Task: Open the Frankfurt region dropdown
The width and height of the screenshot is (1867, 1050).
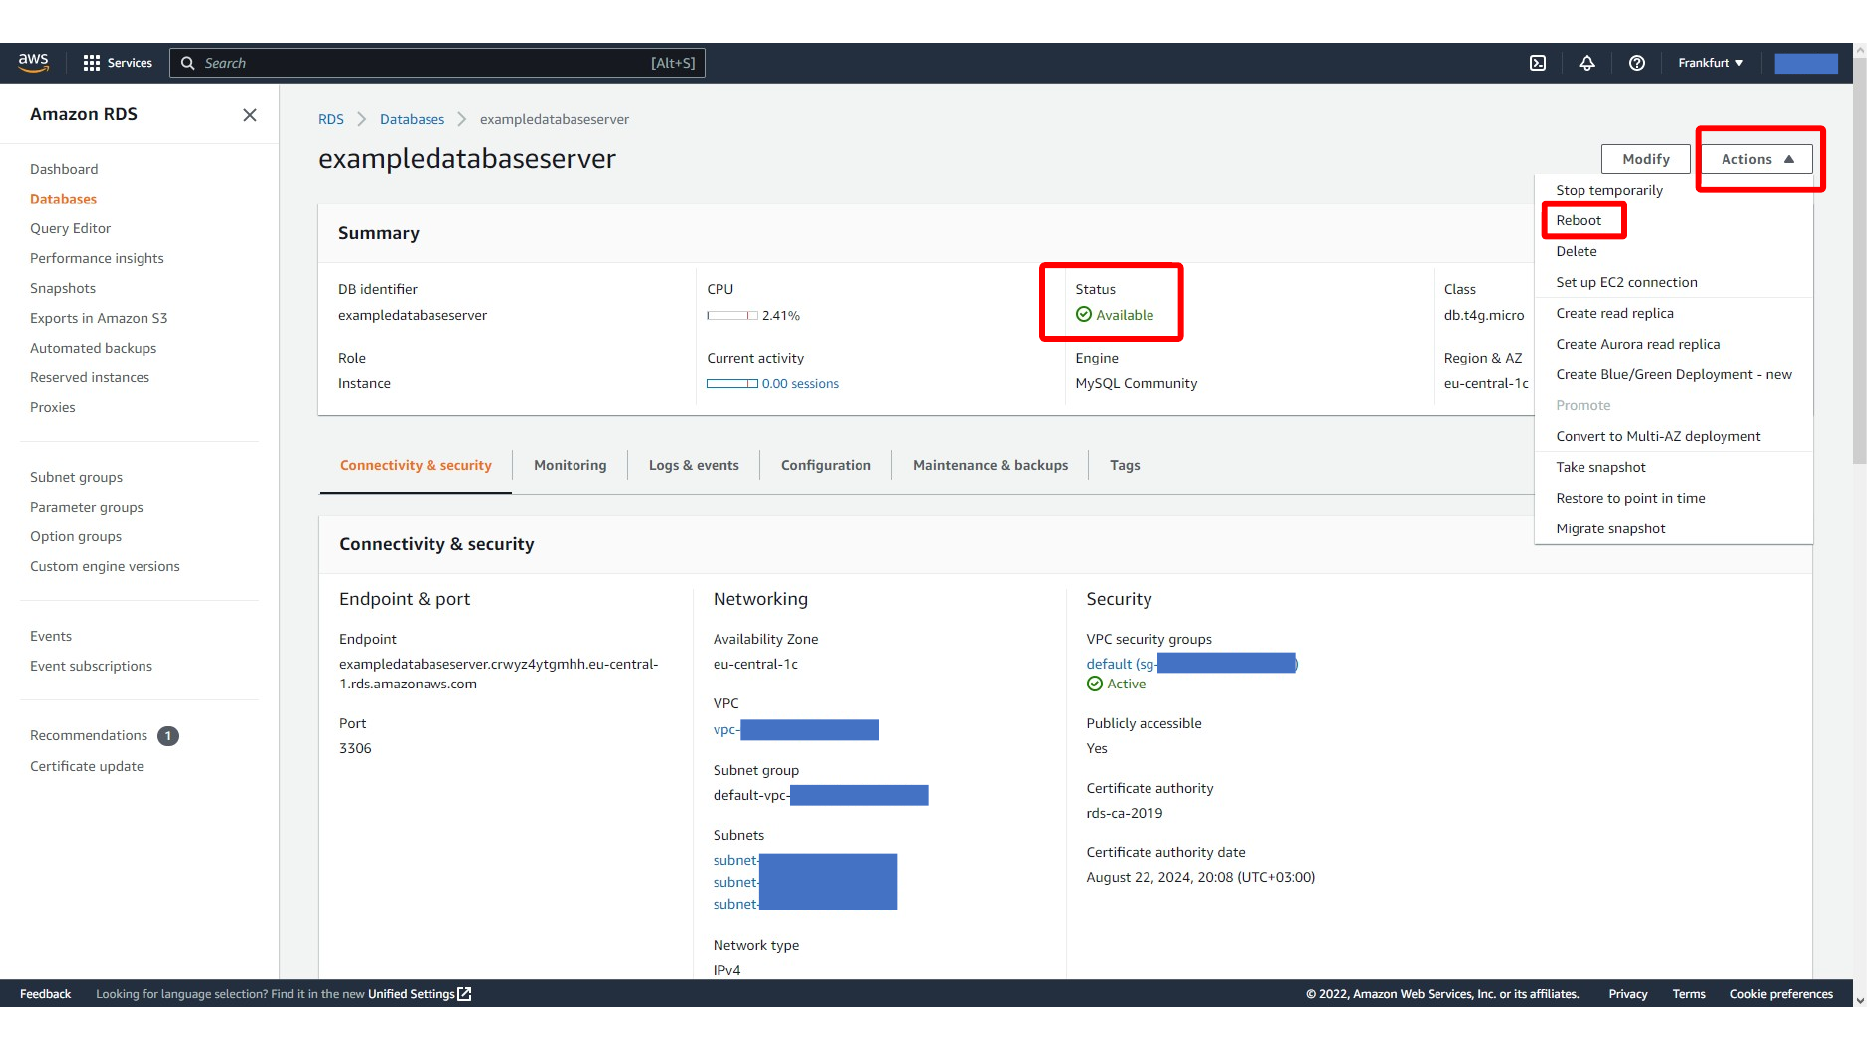Action: tap(1711, 63)
